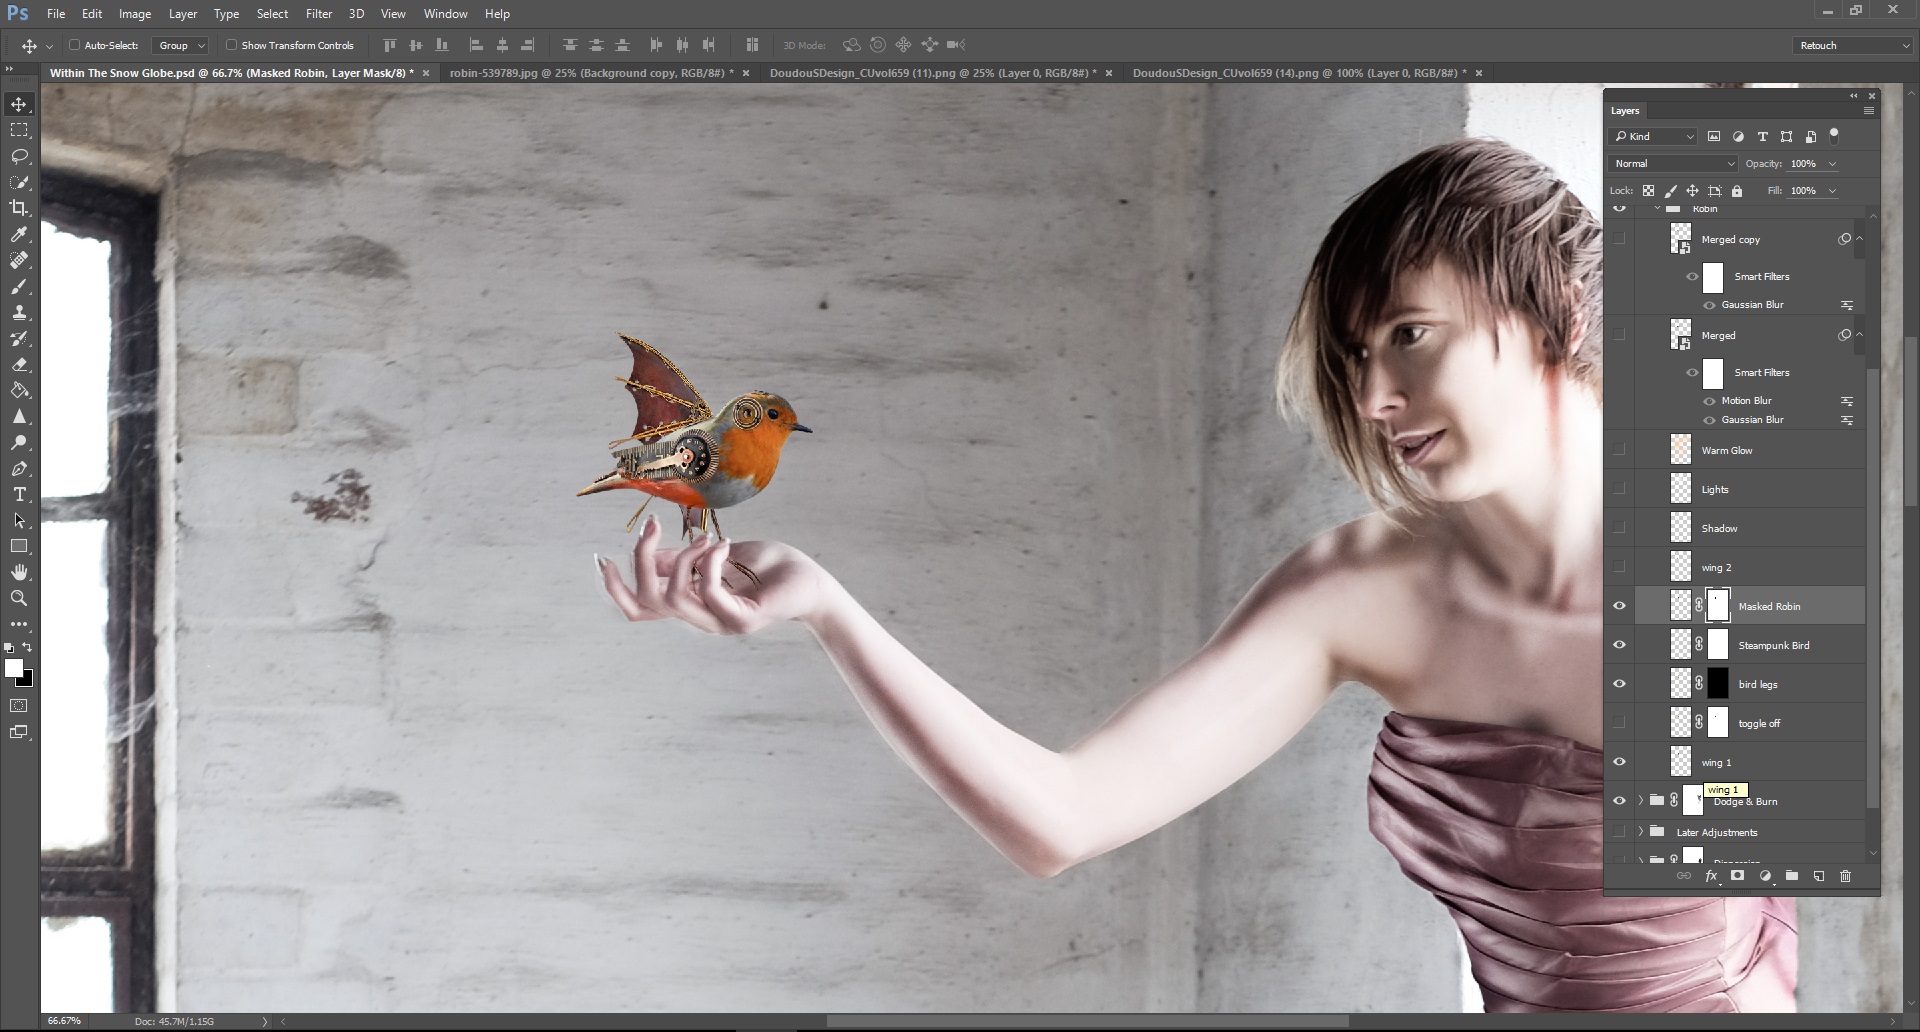Switch to the robin-539789.jpg document tab

coord(590,73)
